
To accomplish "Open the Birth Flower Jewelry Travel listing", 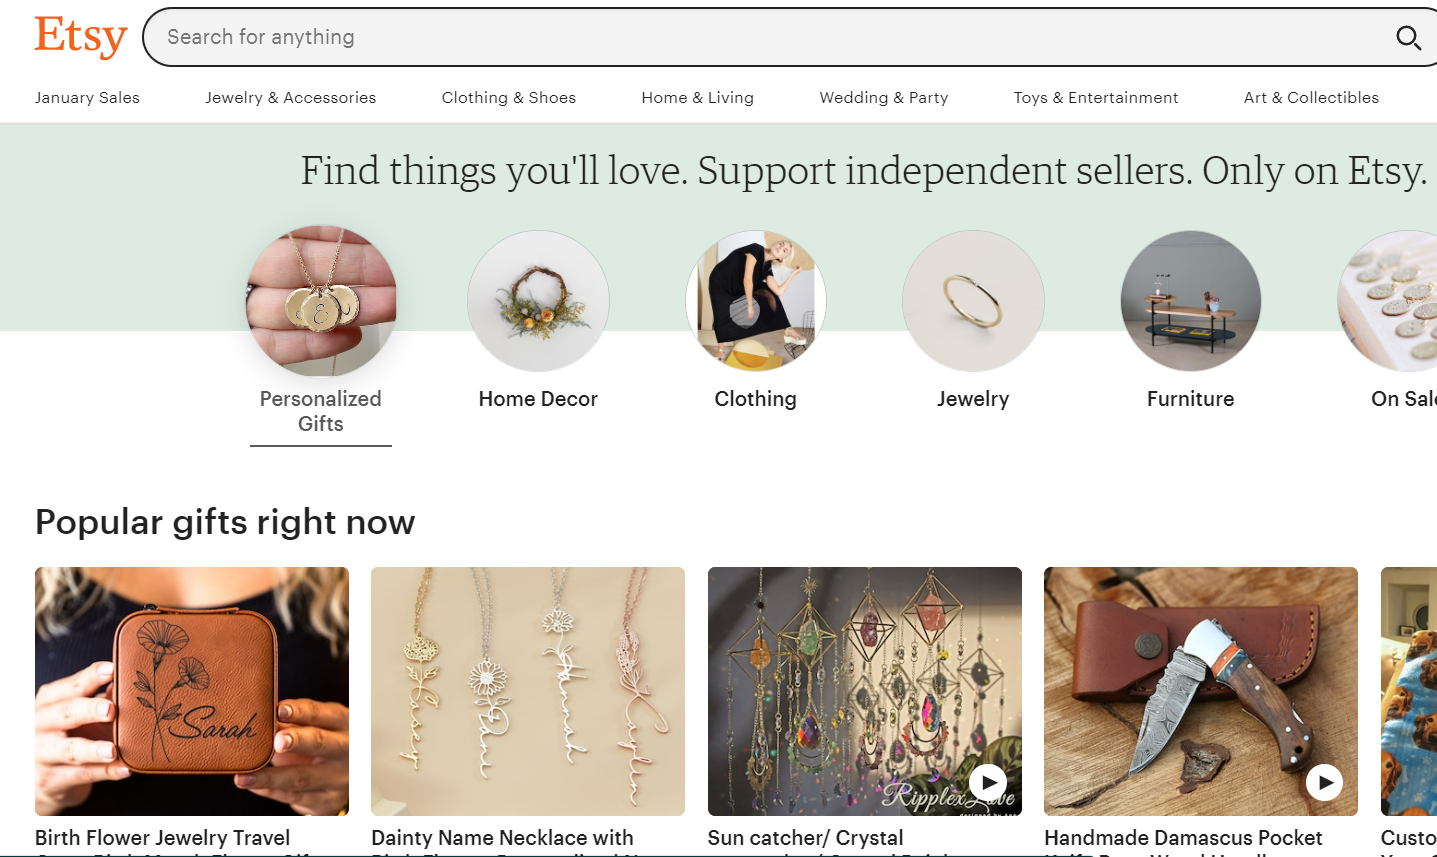I will pos(162,838).
